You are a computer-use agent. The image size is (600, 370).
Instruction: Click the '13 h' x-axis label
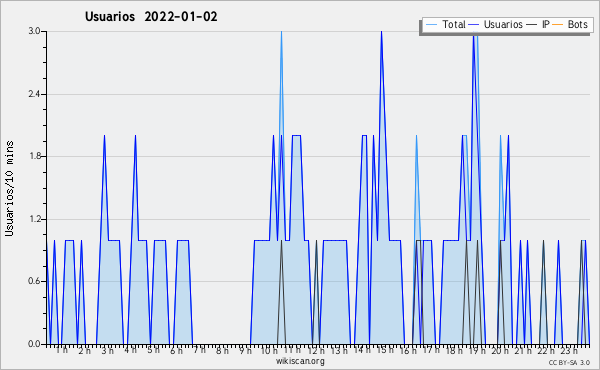[339, 350]
